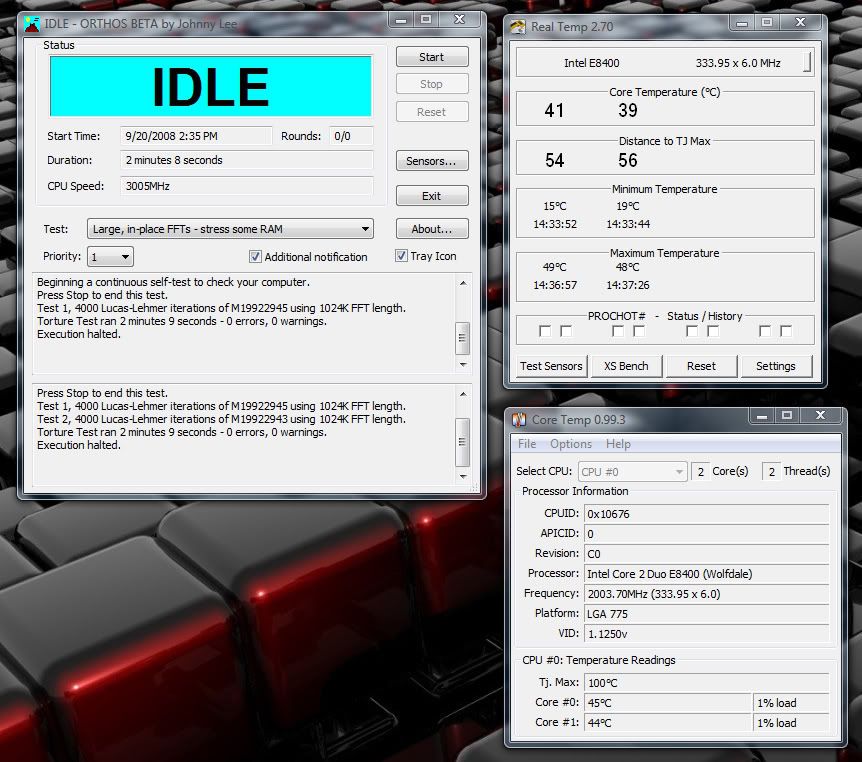Click the Real Temp title bar icon

[519, 27]
